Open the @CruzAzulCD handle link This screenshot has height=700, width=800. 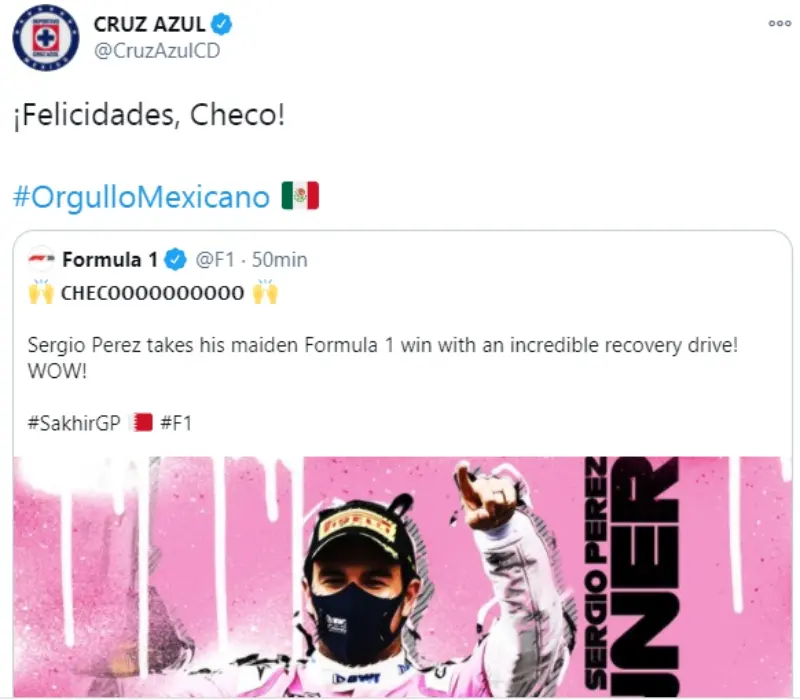coord(157,51)
